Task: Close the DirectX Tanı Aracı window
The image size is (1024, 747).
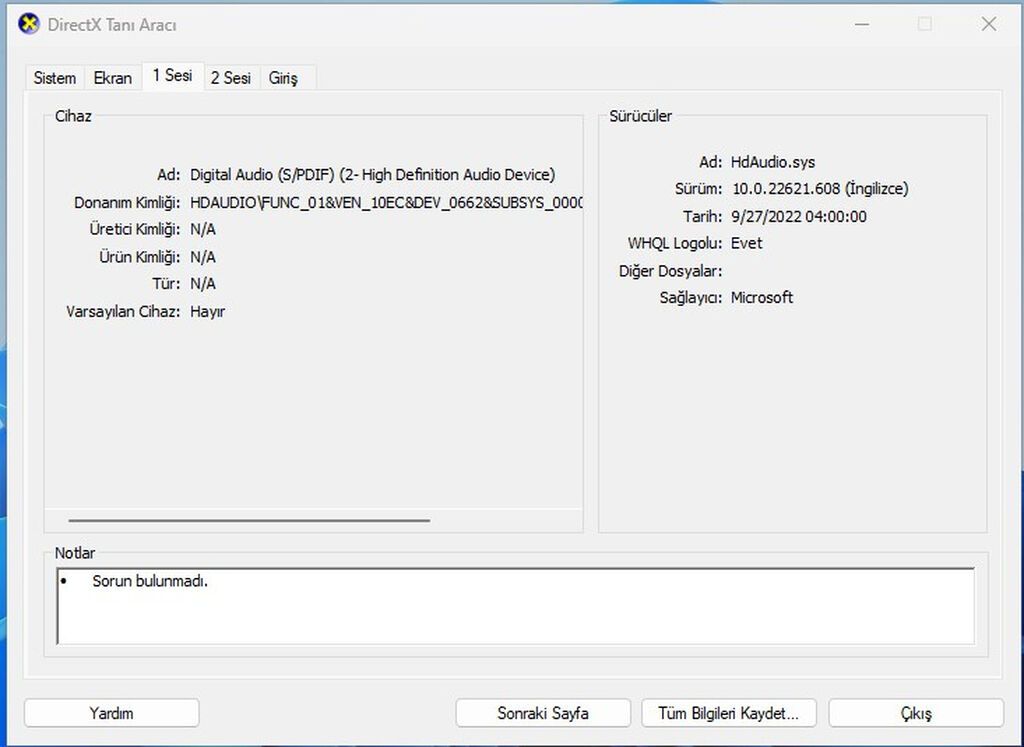Action: [989, 24]
